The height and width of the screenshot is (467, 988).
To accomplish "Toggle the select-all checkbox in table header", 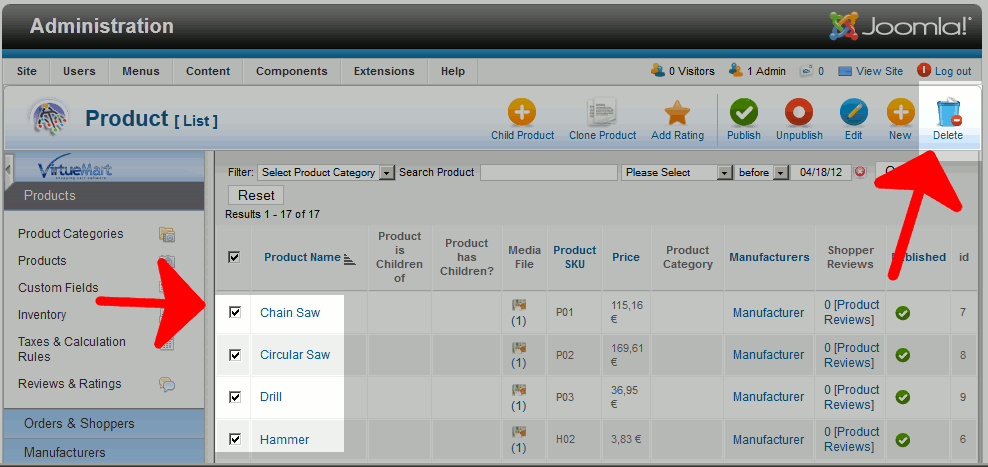I will click(234, 257).
